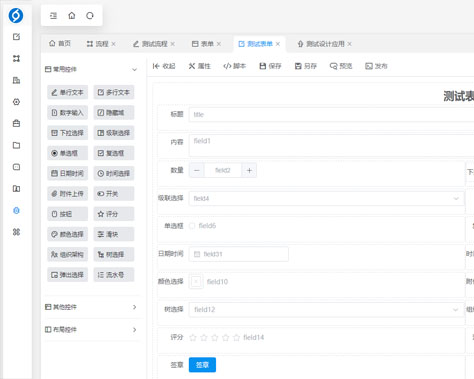Screen dimensions: 474x379
Task: Collapse the 常用控件 section chevron
Action: pos(134,69)
